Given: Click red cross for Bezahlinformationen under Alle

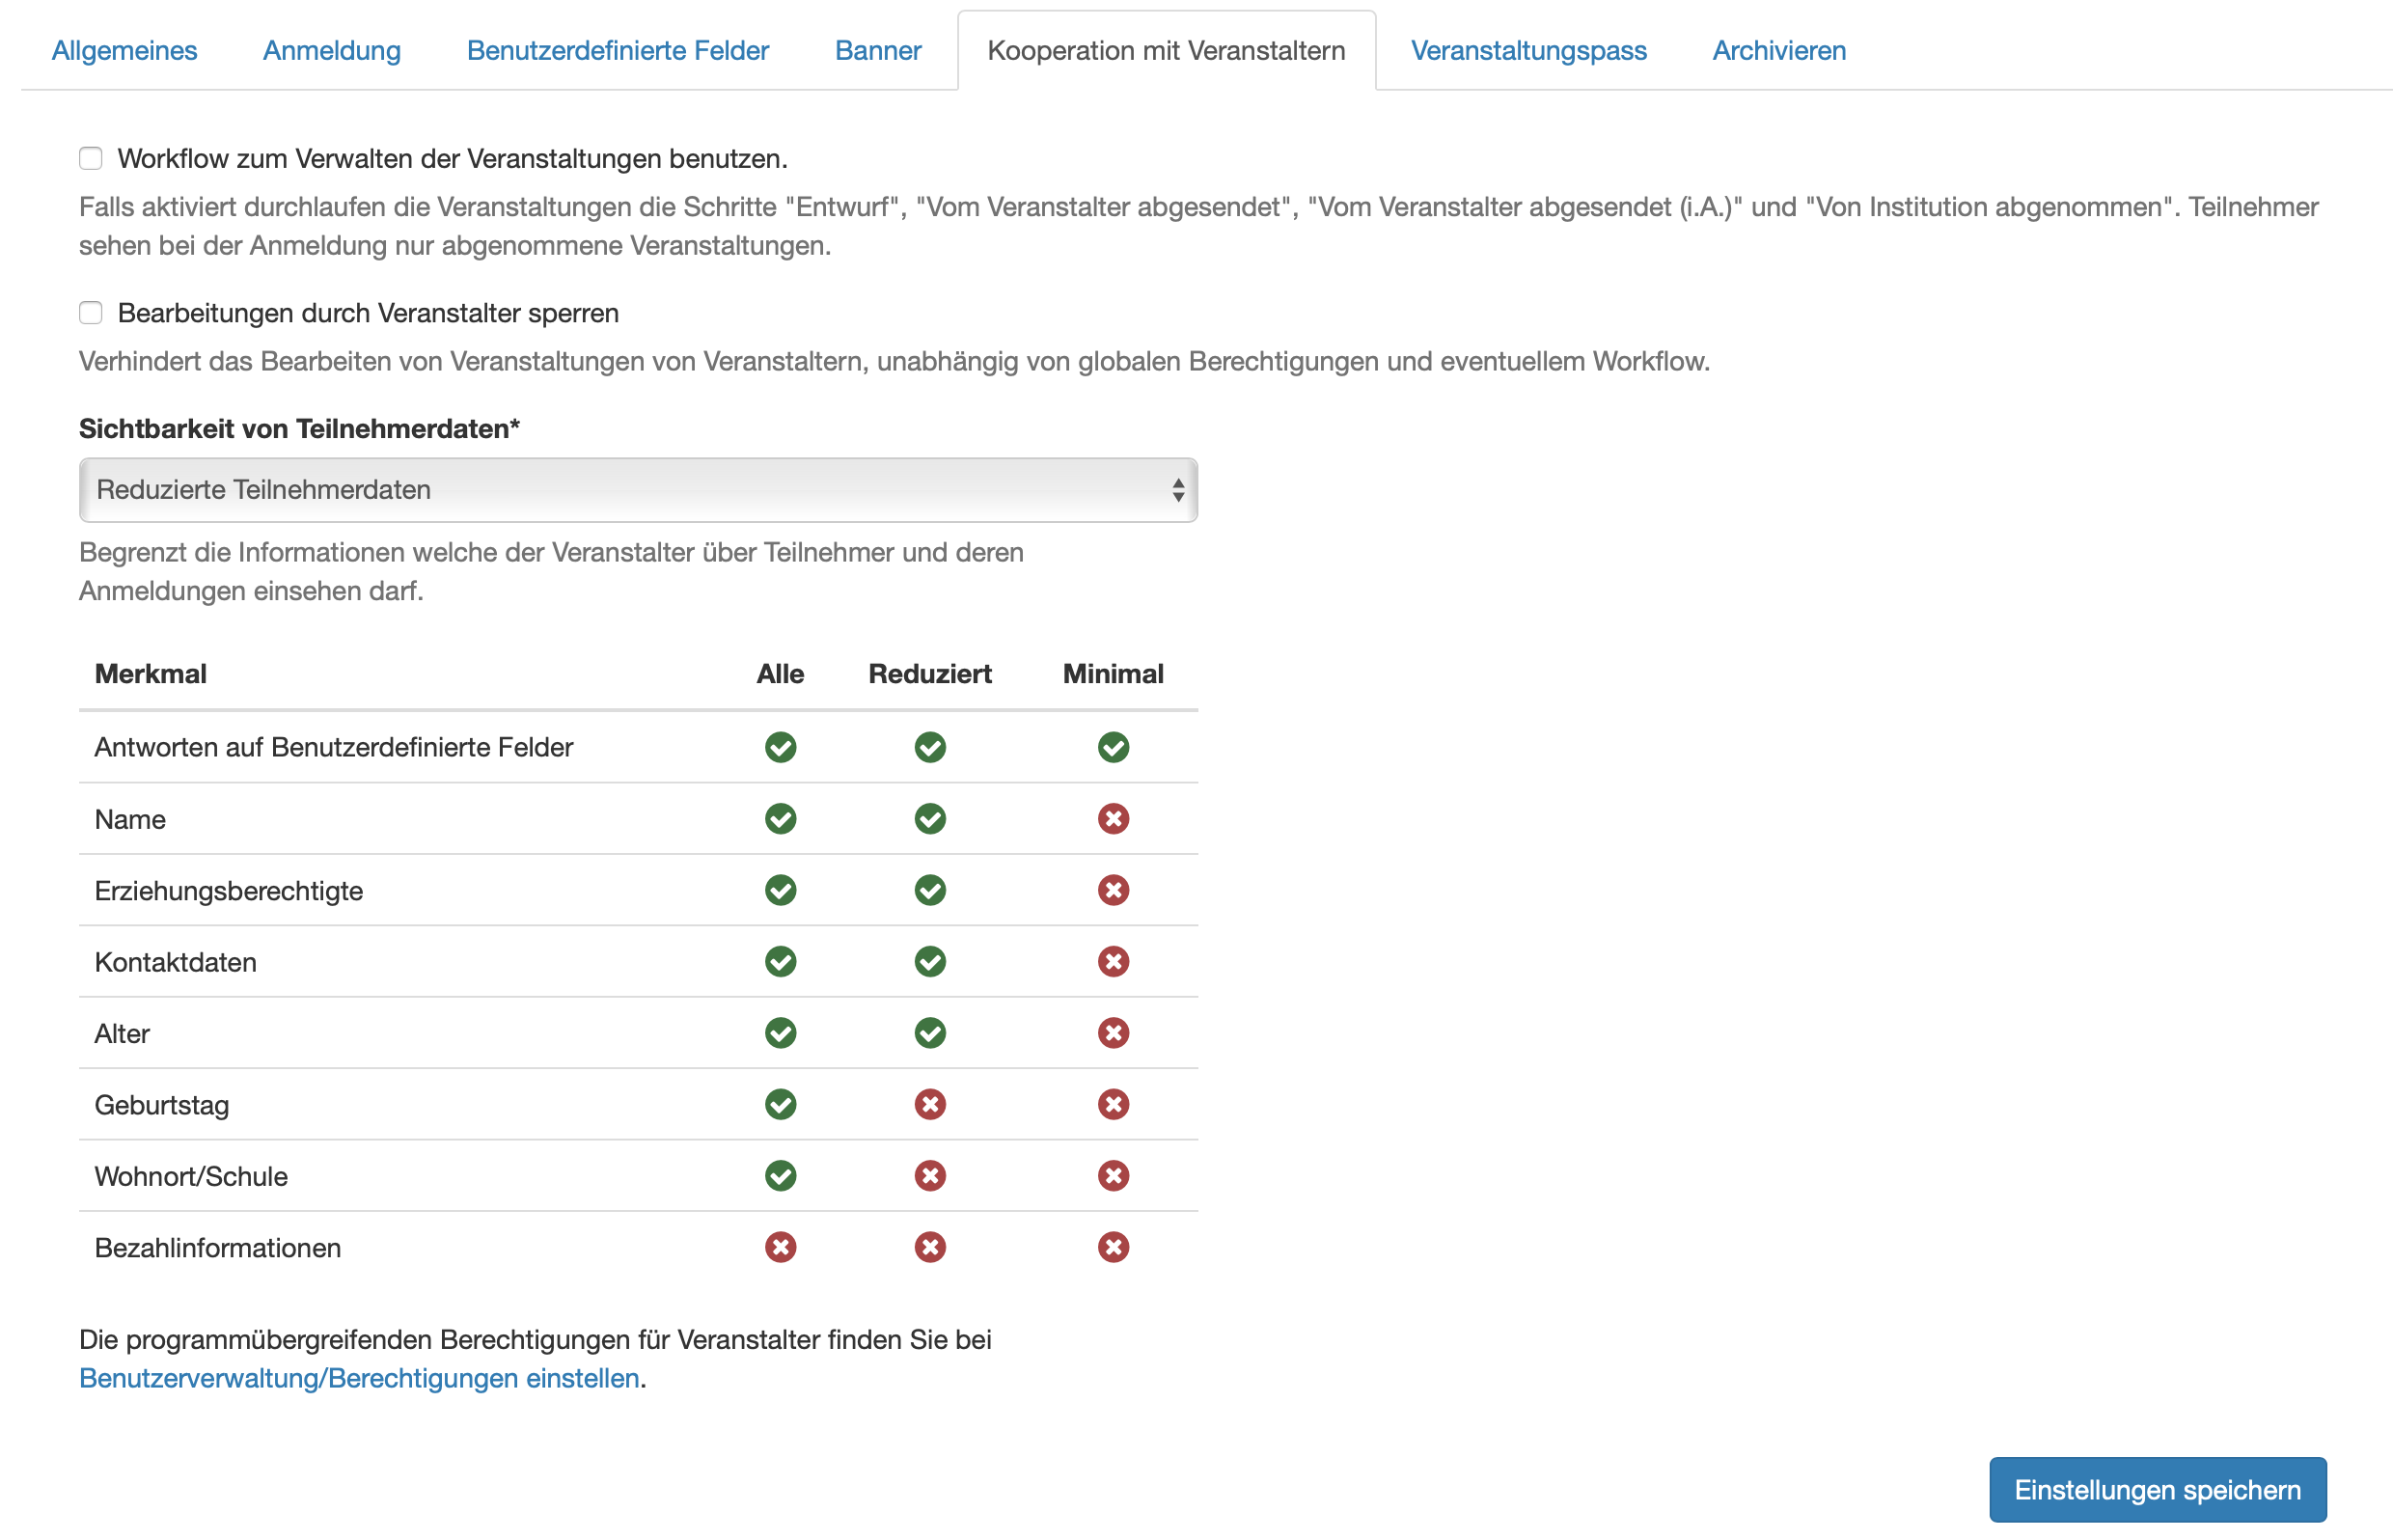Looking at the screenshot, I should coord(780,1247).
